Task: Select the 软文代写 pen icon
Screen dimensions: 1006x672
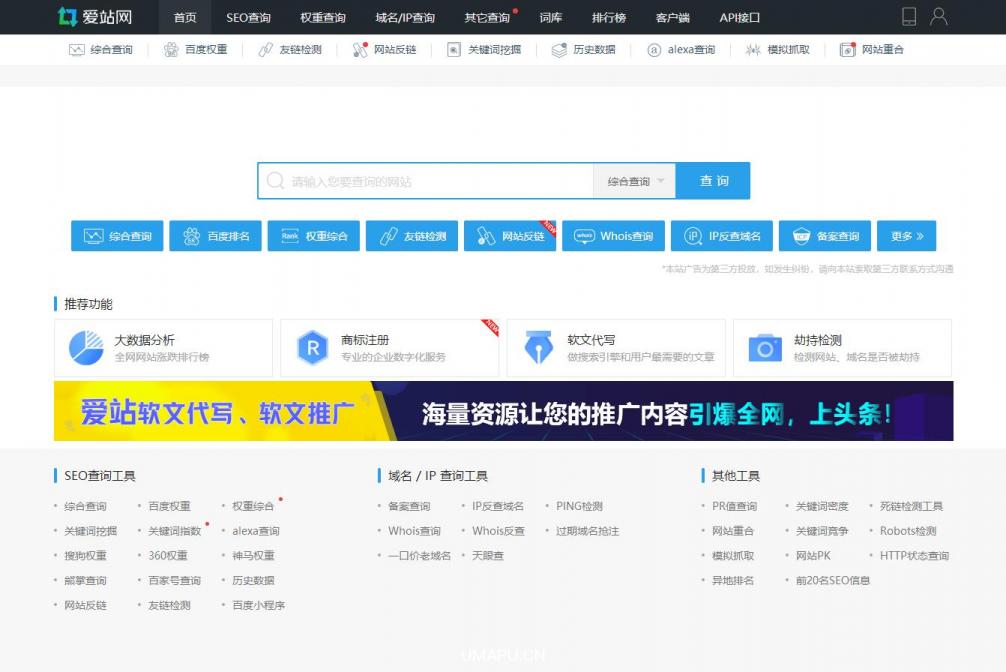Action: 540,345
